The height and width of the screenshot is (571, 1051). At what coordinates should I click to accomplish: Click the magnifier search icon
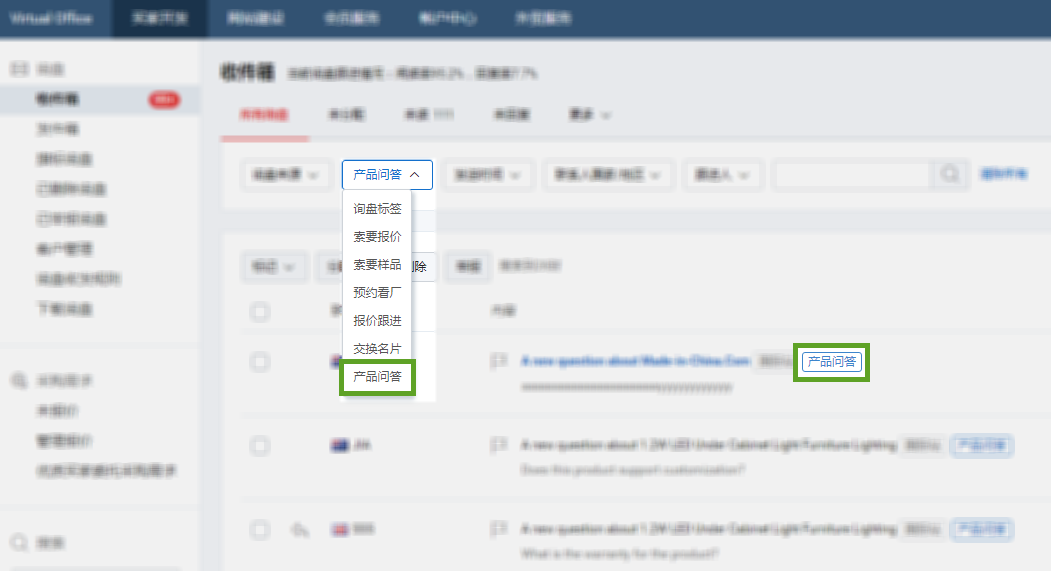pos(950,175)
